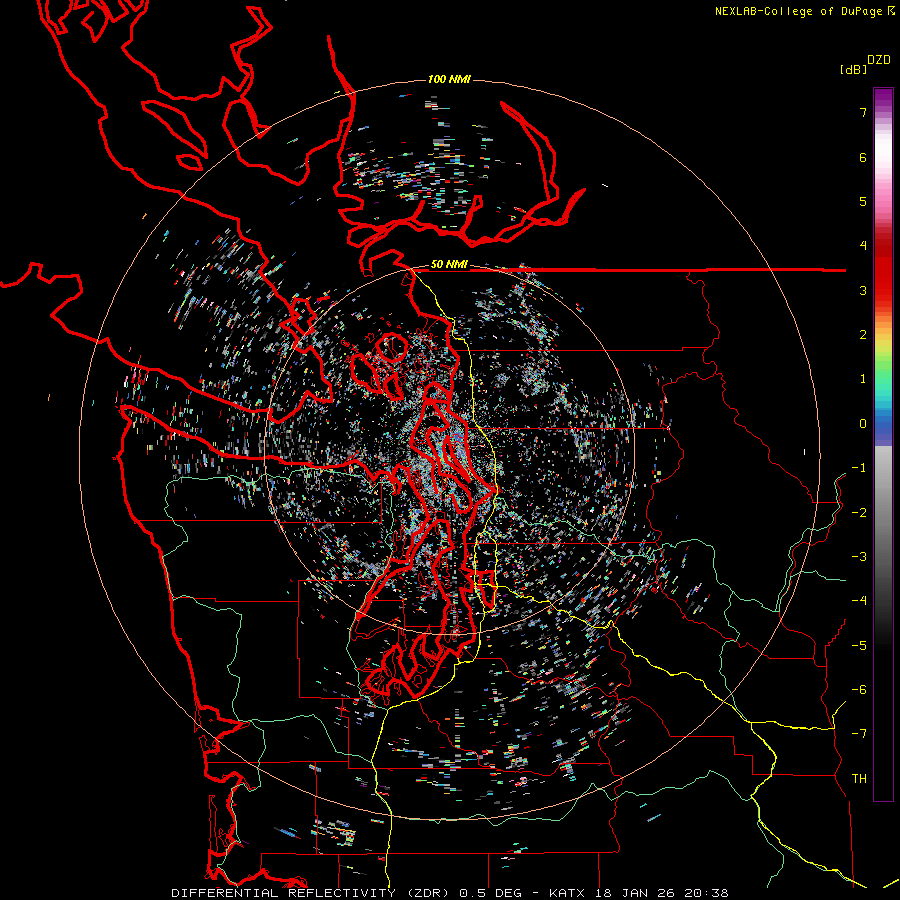Click the ZDR color scale bar

[883, 444]
